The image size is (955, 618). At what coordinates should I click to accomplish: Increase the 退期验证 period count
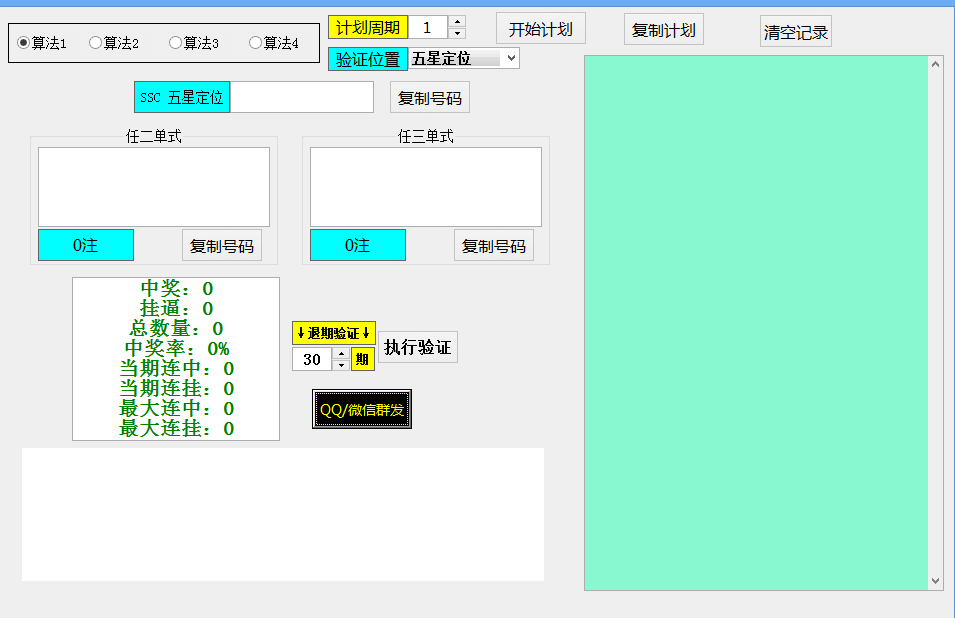coord(342,354)
